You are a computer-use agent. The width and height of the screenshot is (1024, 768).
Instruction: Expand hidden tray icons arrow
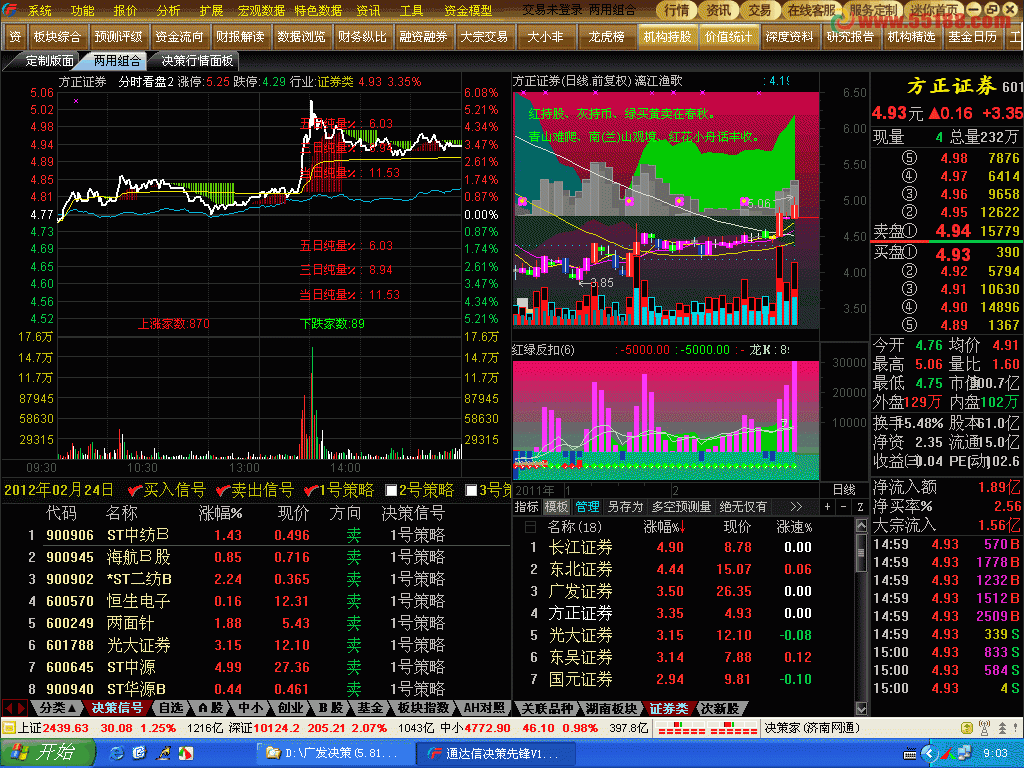929,754
